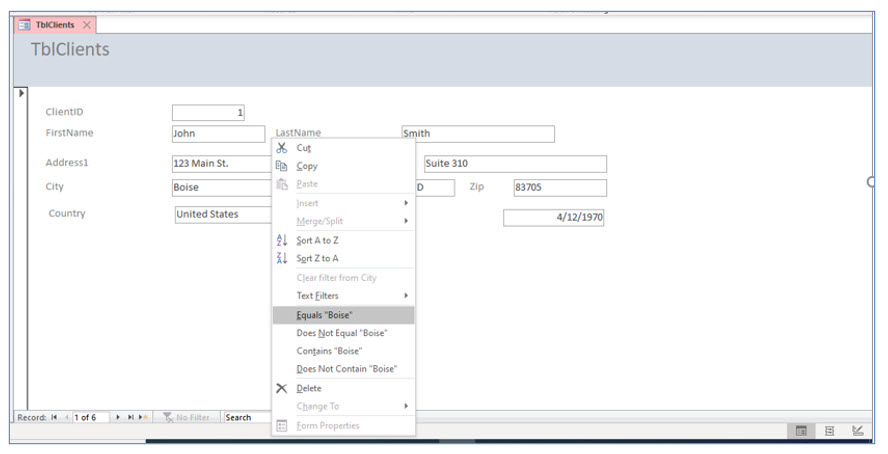Click the scissors icon beside Cut

tap(281, 148)
